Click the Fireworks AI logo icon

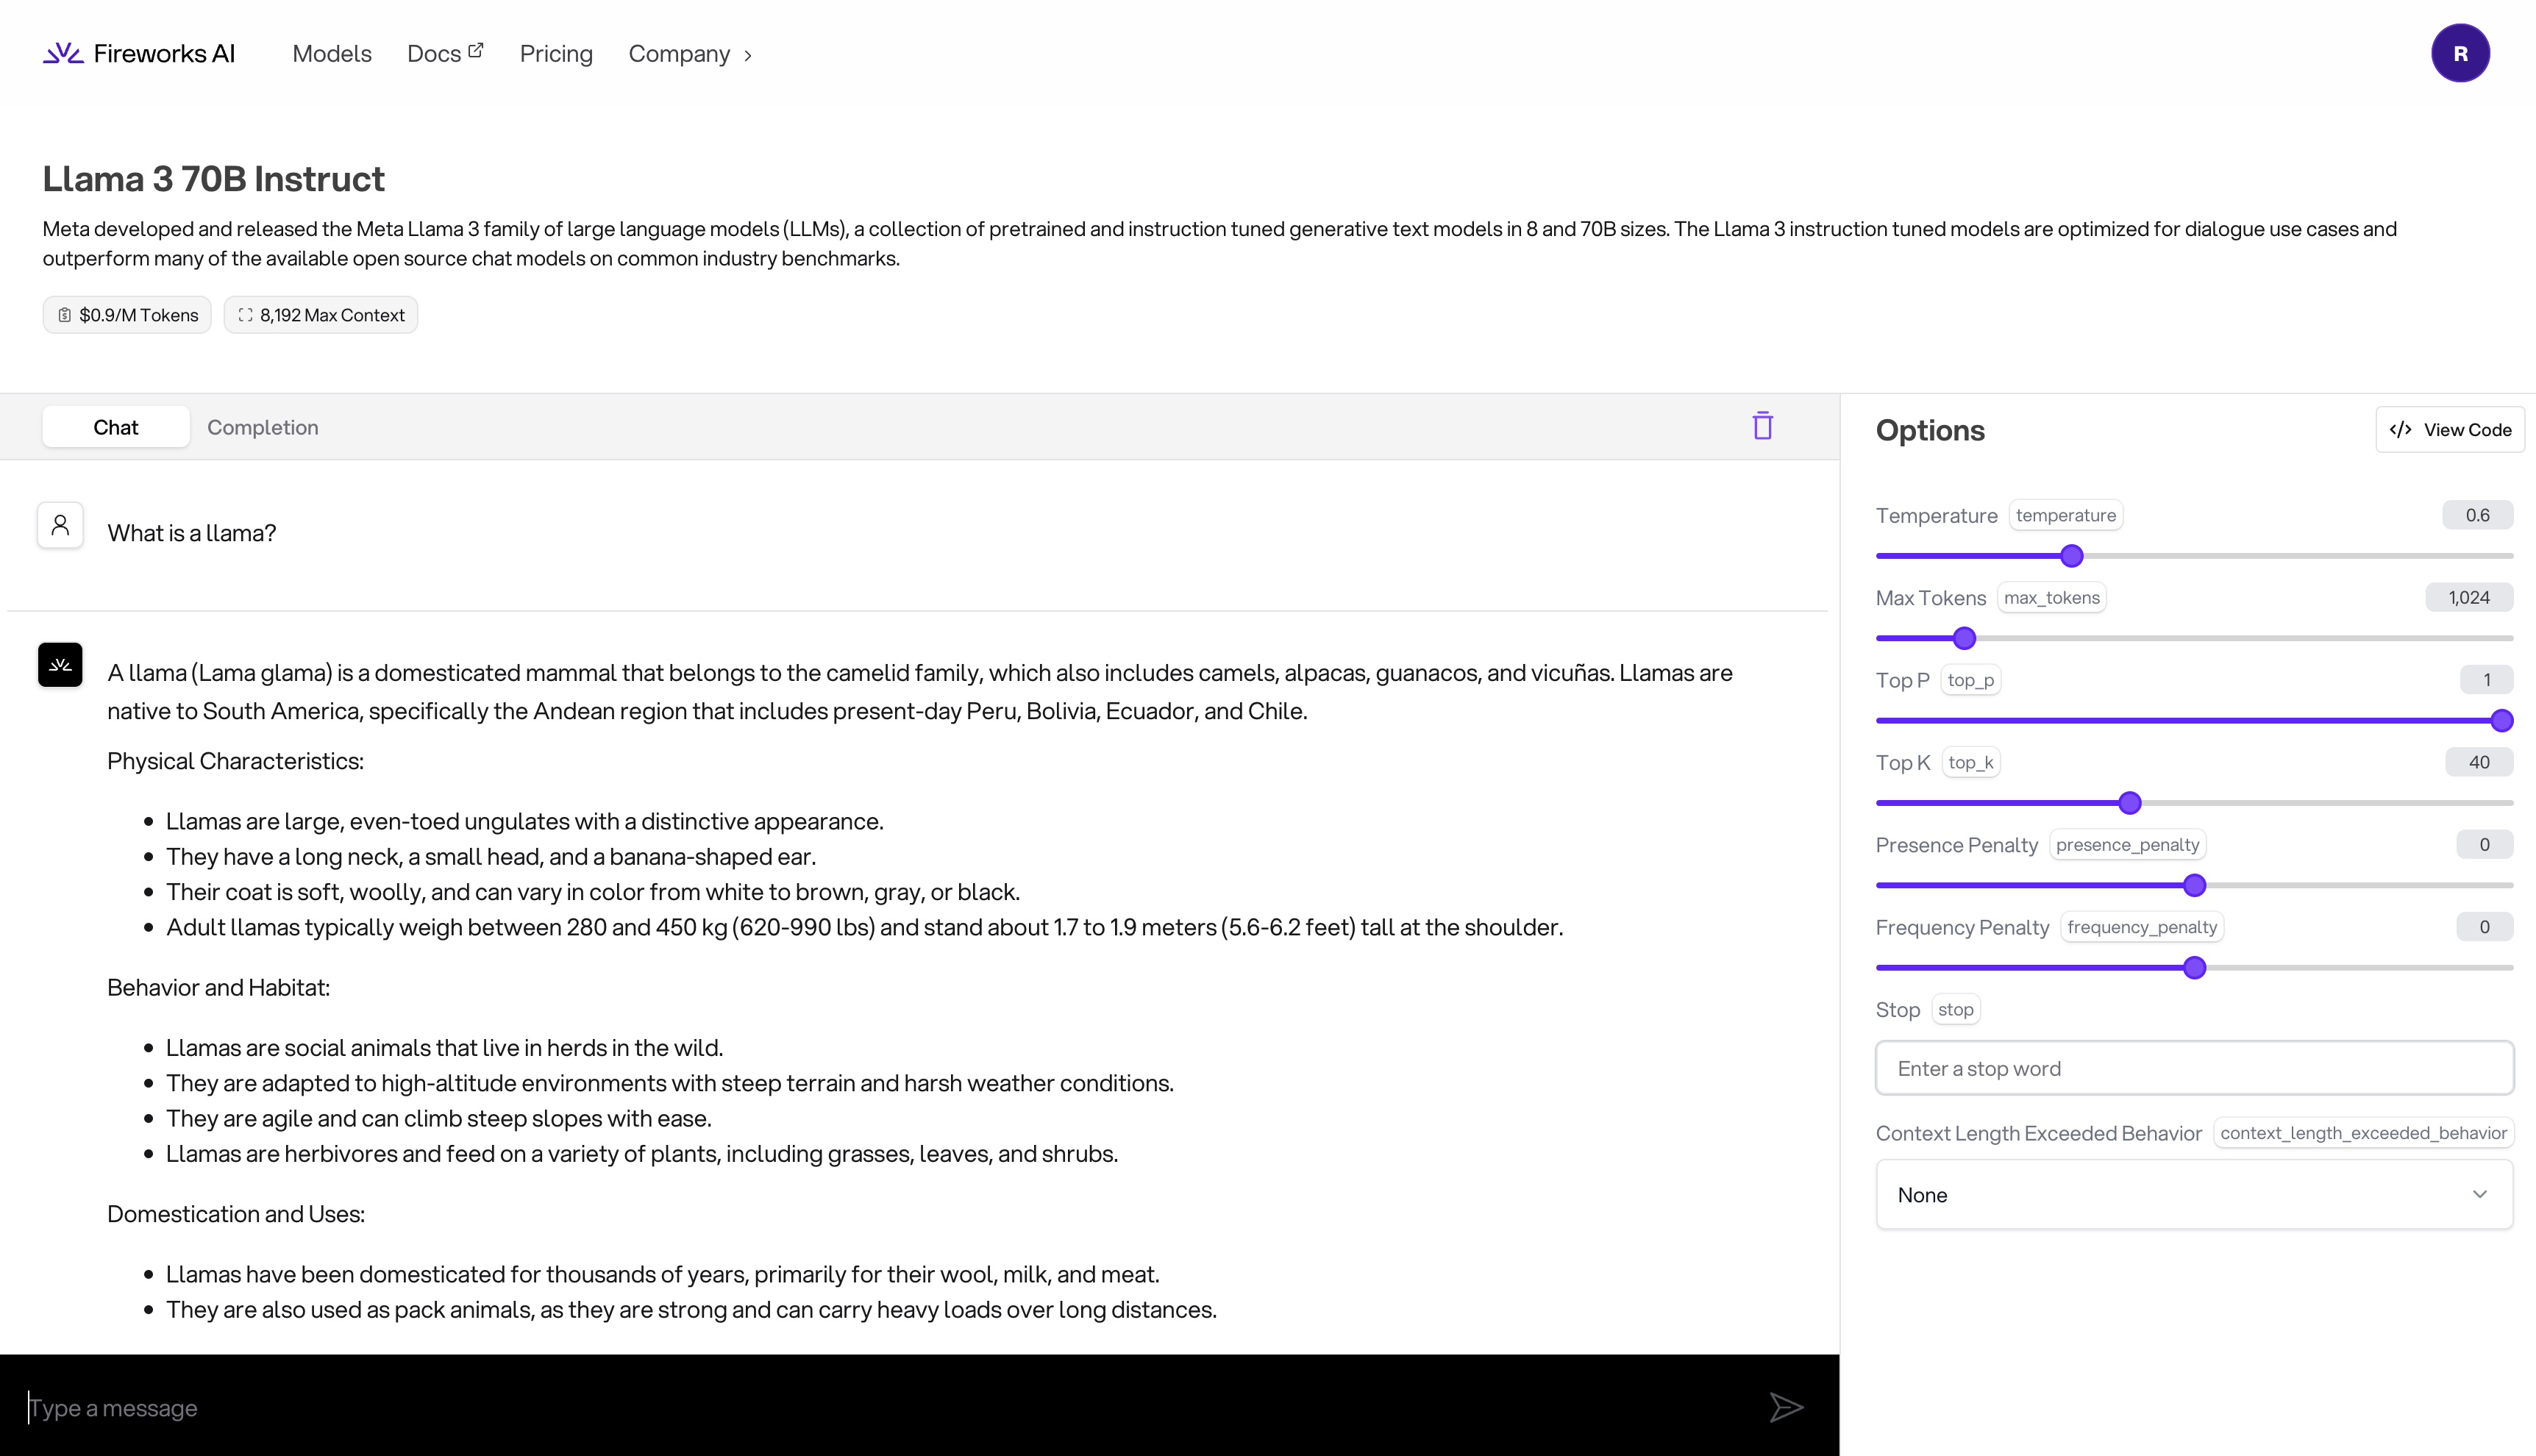[63, 53]
